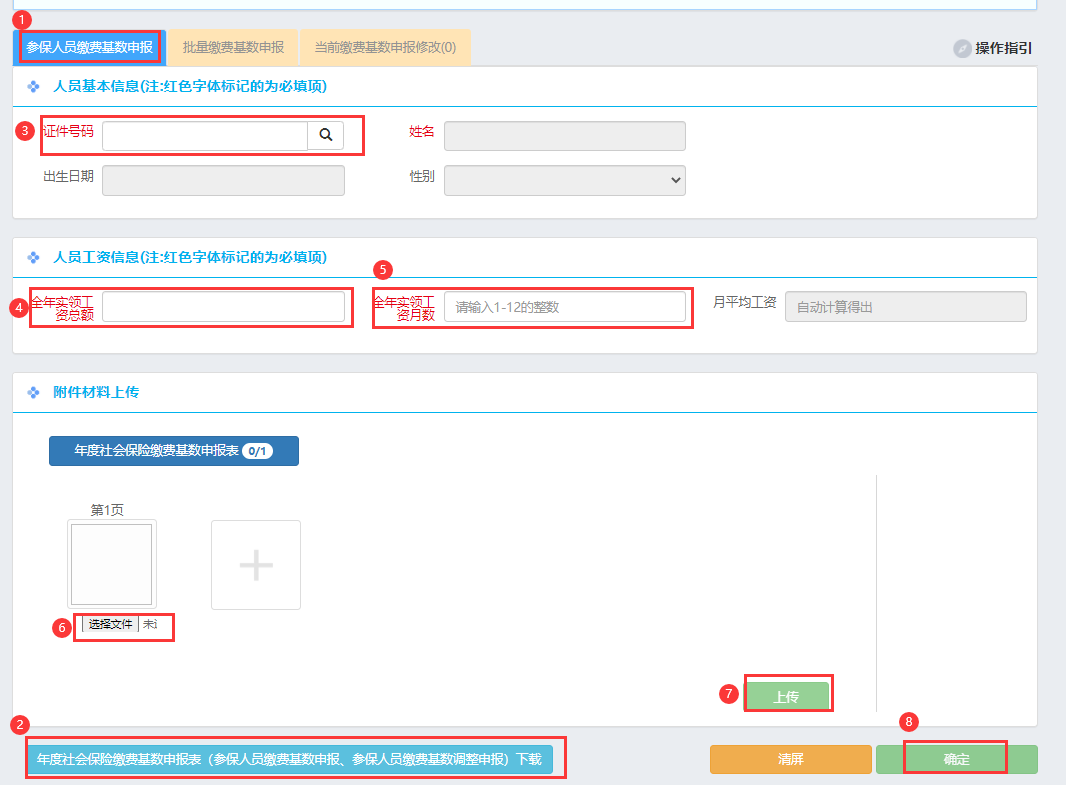Click the 操作指引 help icon

coord(962,48)
